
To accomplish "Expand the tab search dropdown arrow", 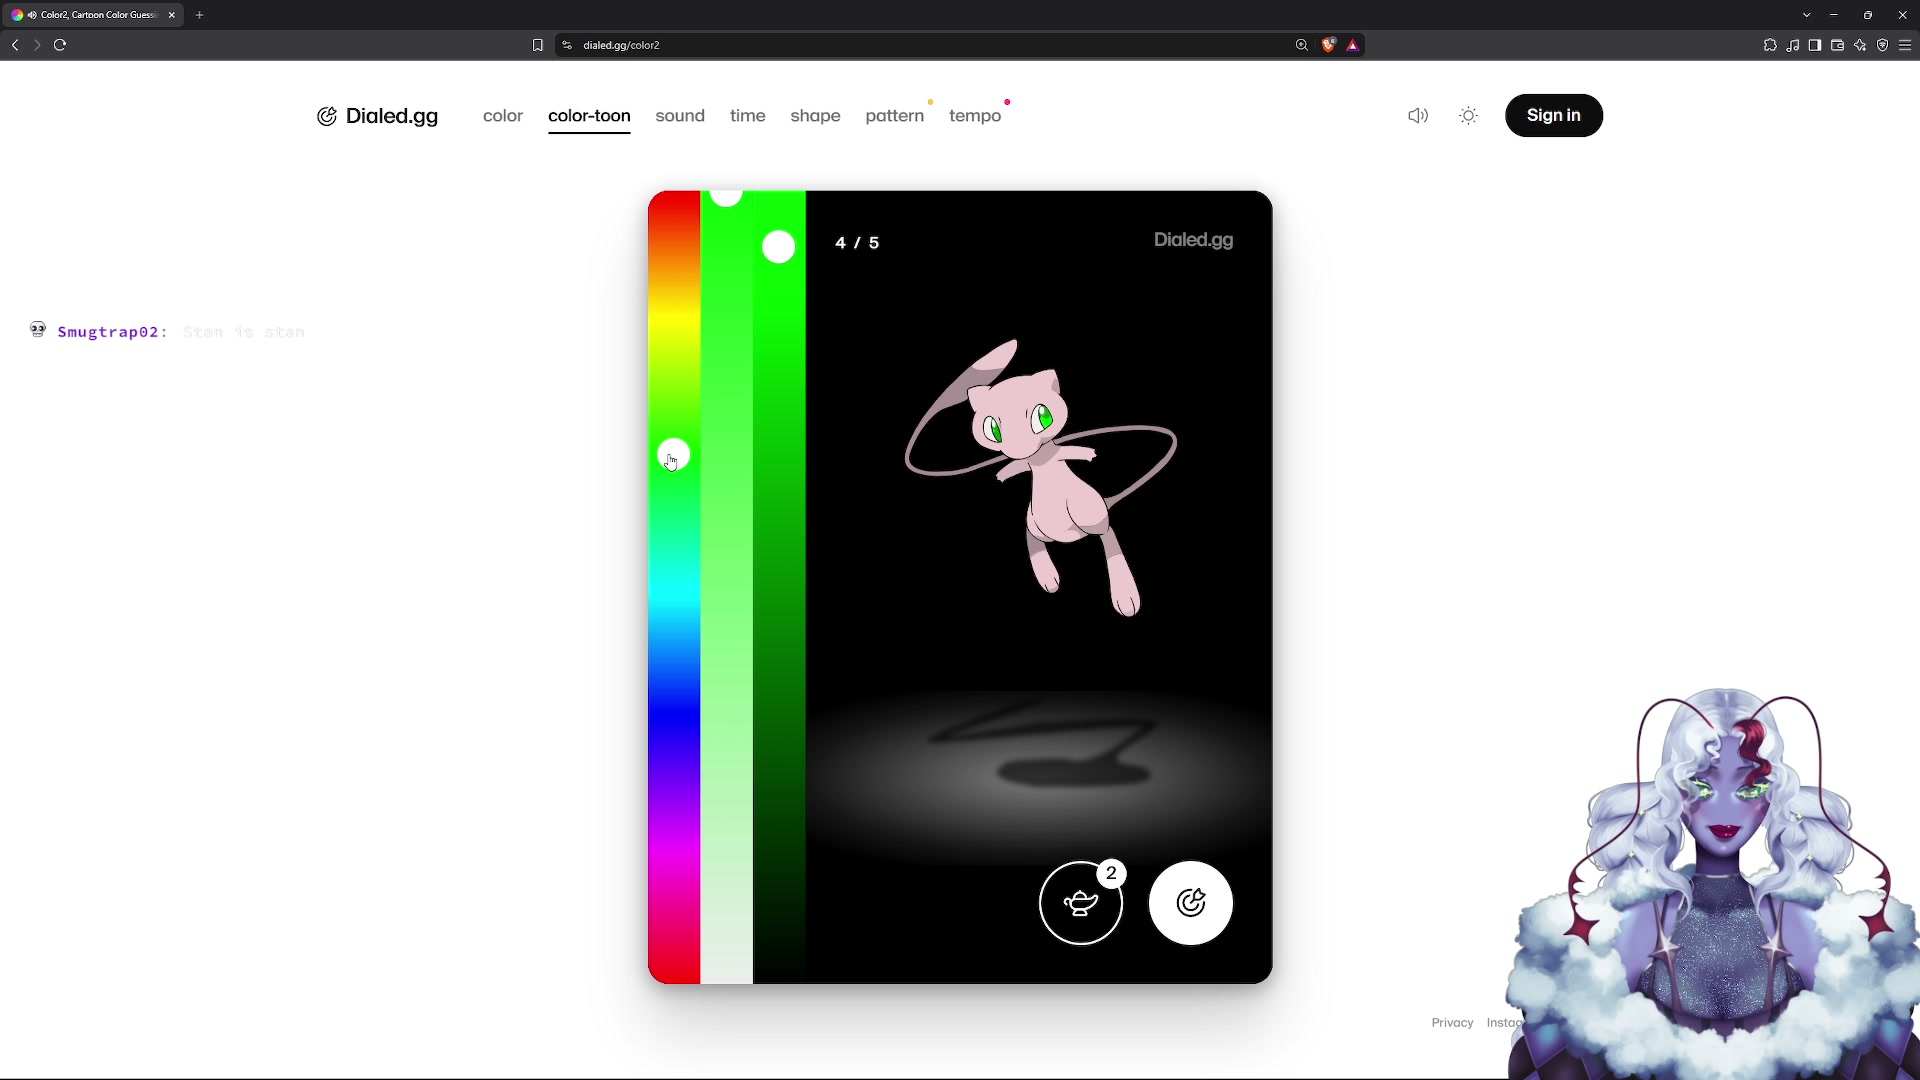I will [x=1807, y=15].
